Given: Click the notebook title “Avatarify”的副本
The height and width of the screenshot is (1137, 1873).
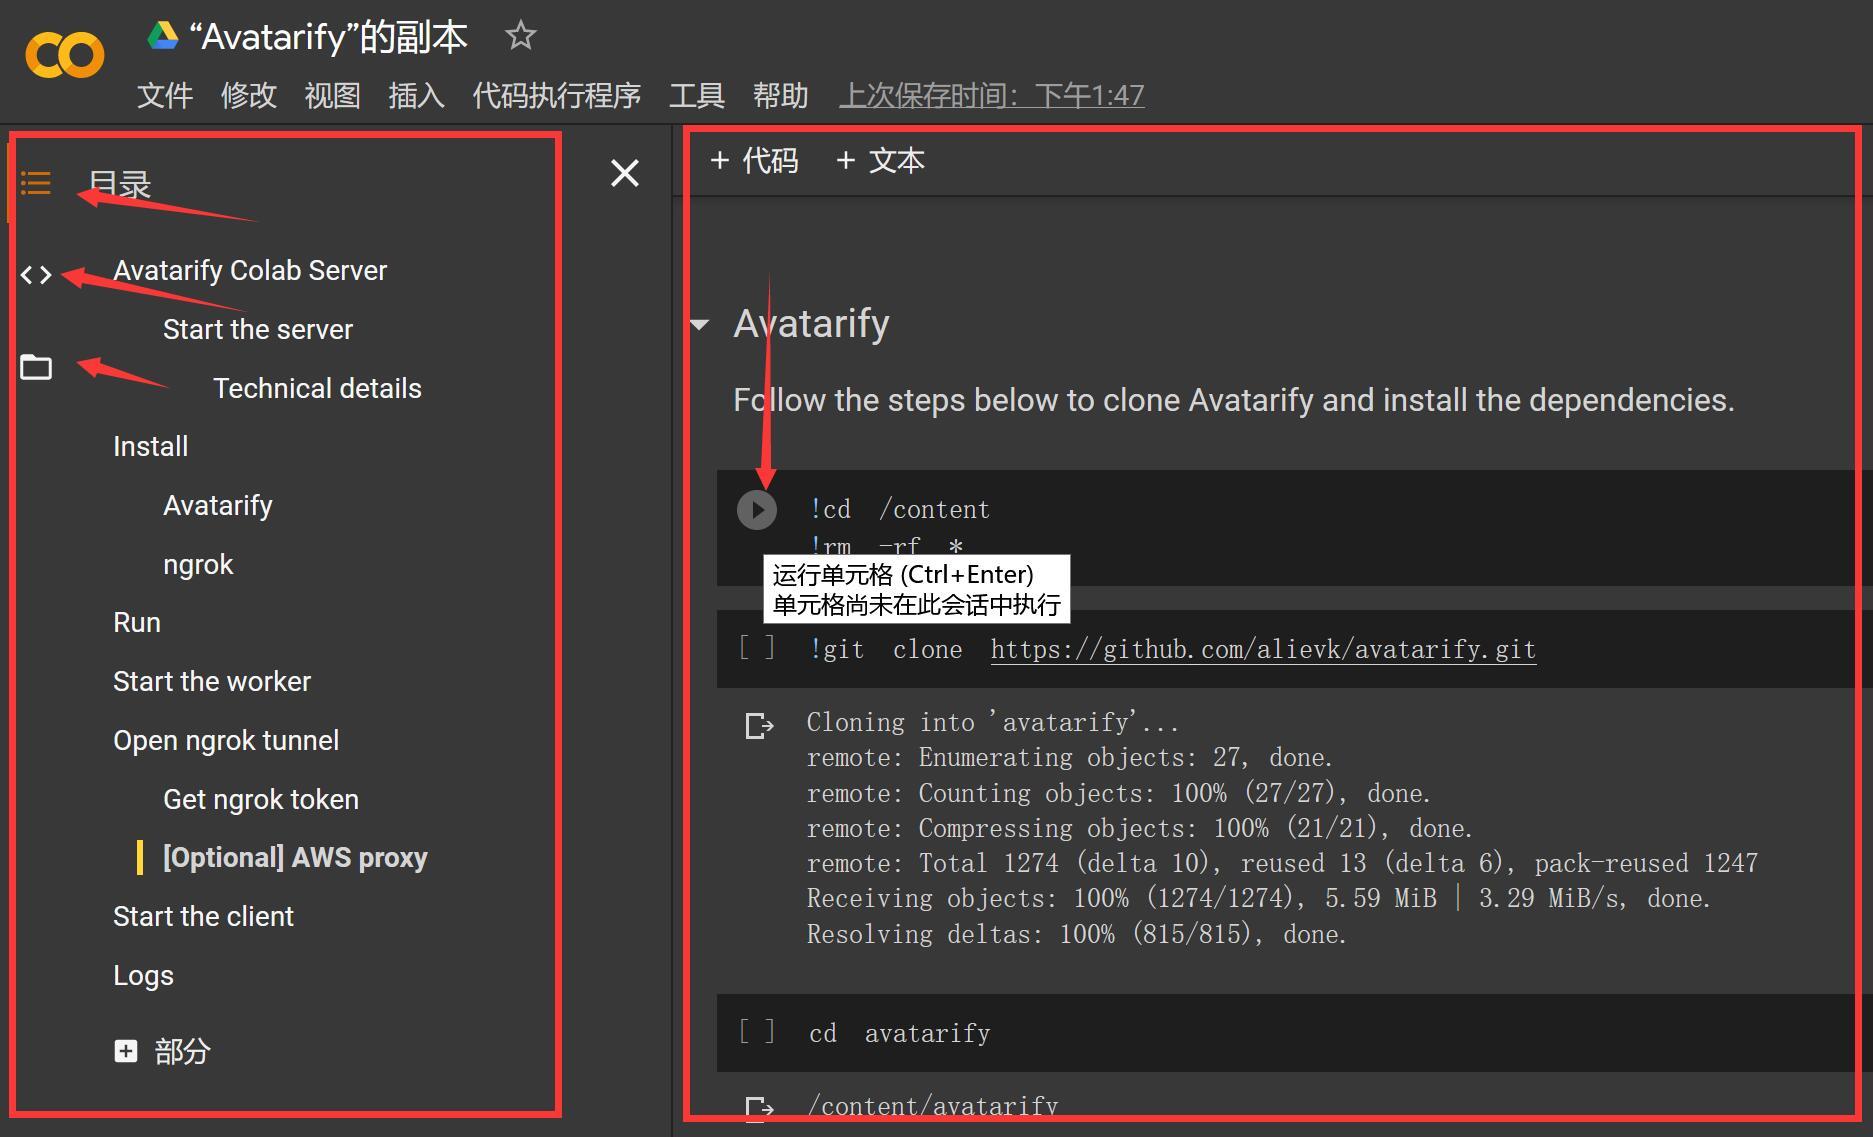Looking at the screenshot, I should point(328,37).
